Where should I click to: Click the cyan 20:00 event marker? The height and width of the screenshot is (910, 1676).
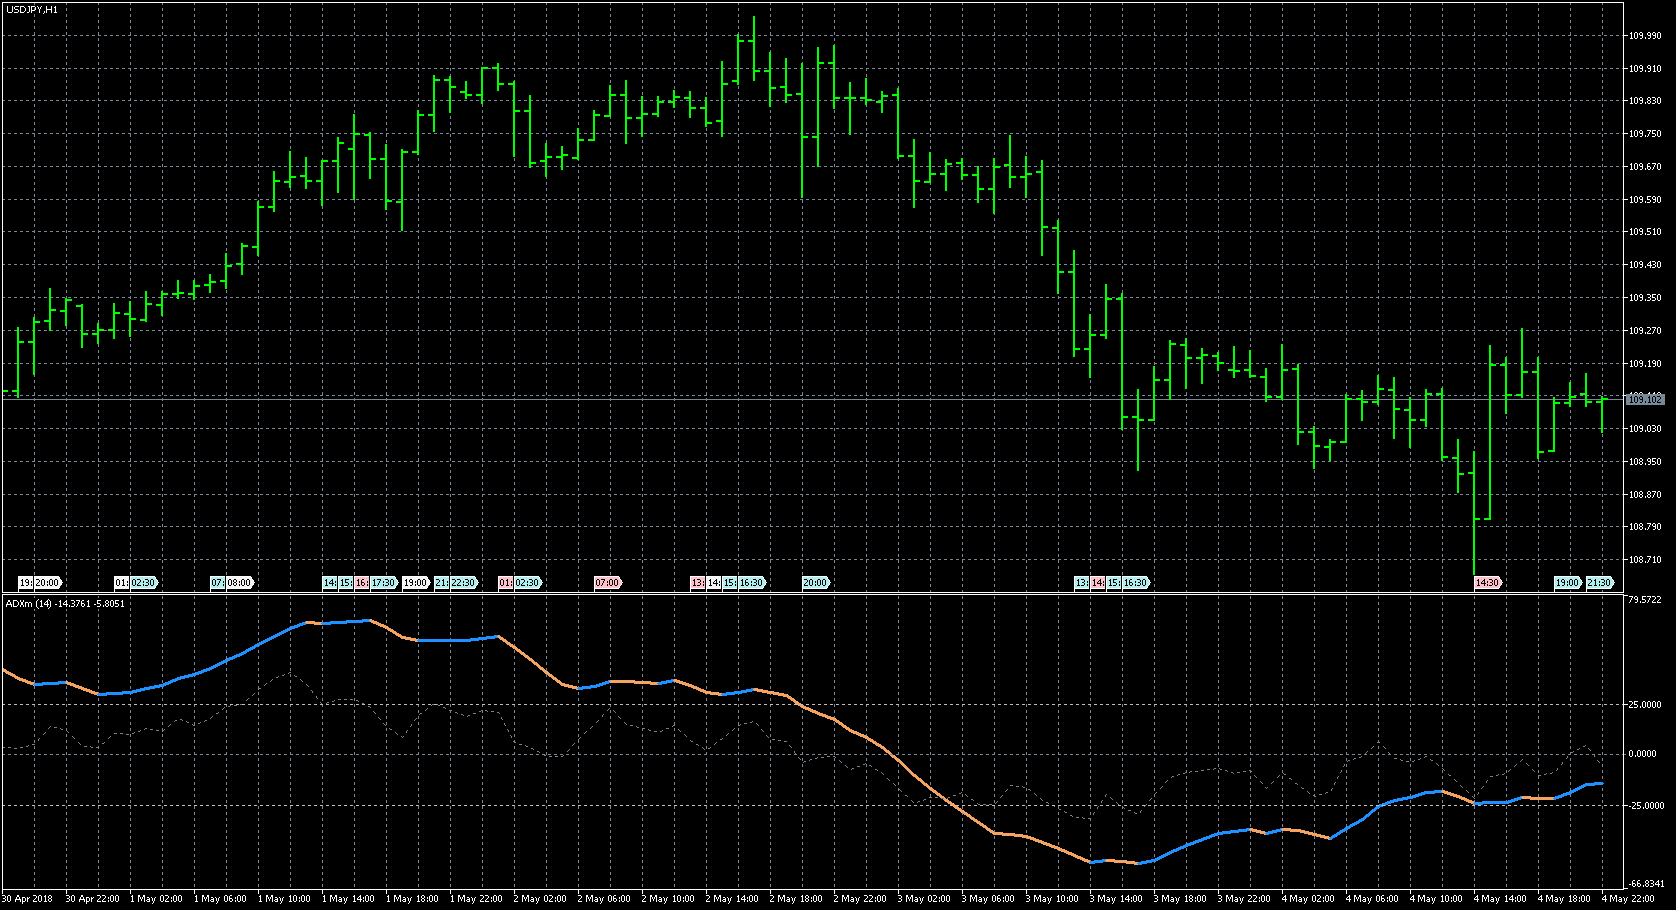point(815,583)
